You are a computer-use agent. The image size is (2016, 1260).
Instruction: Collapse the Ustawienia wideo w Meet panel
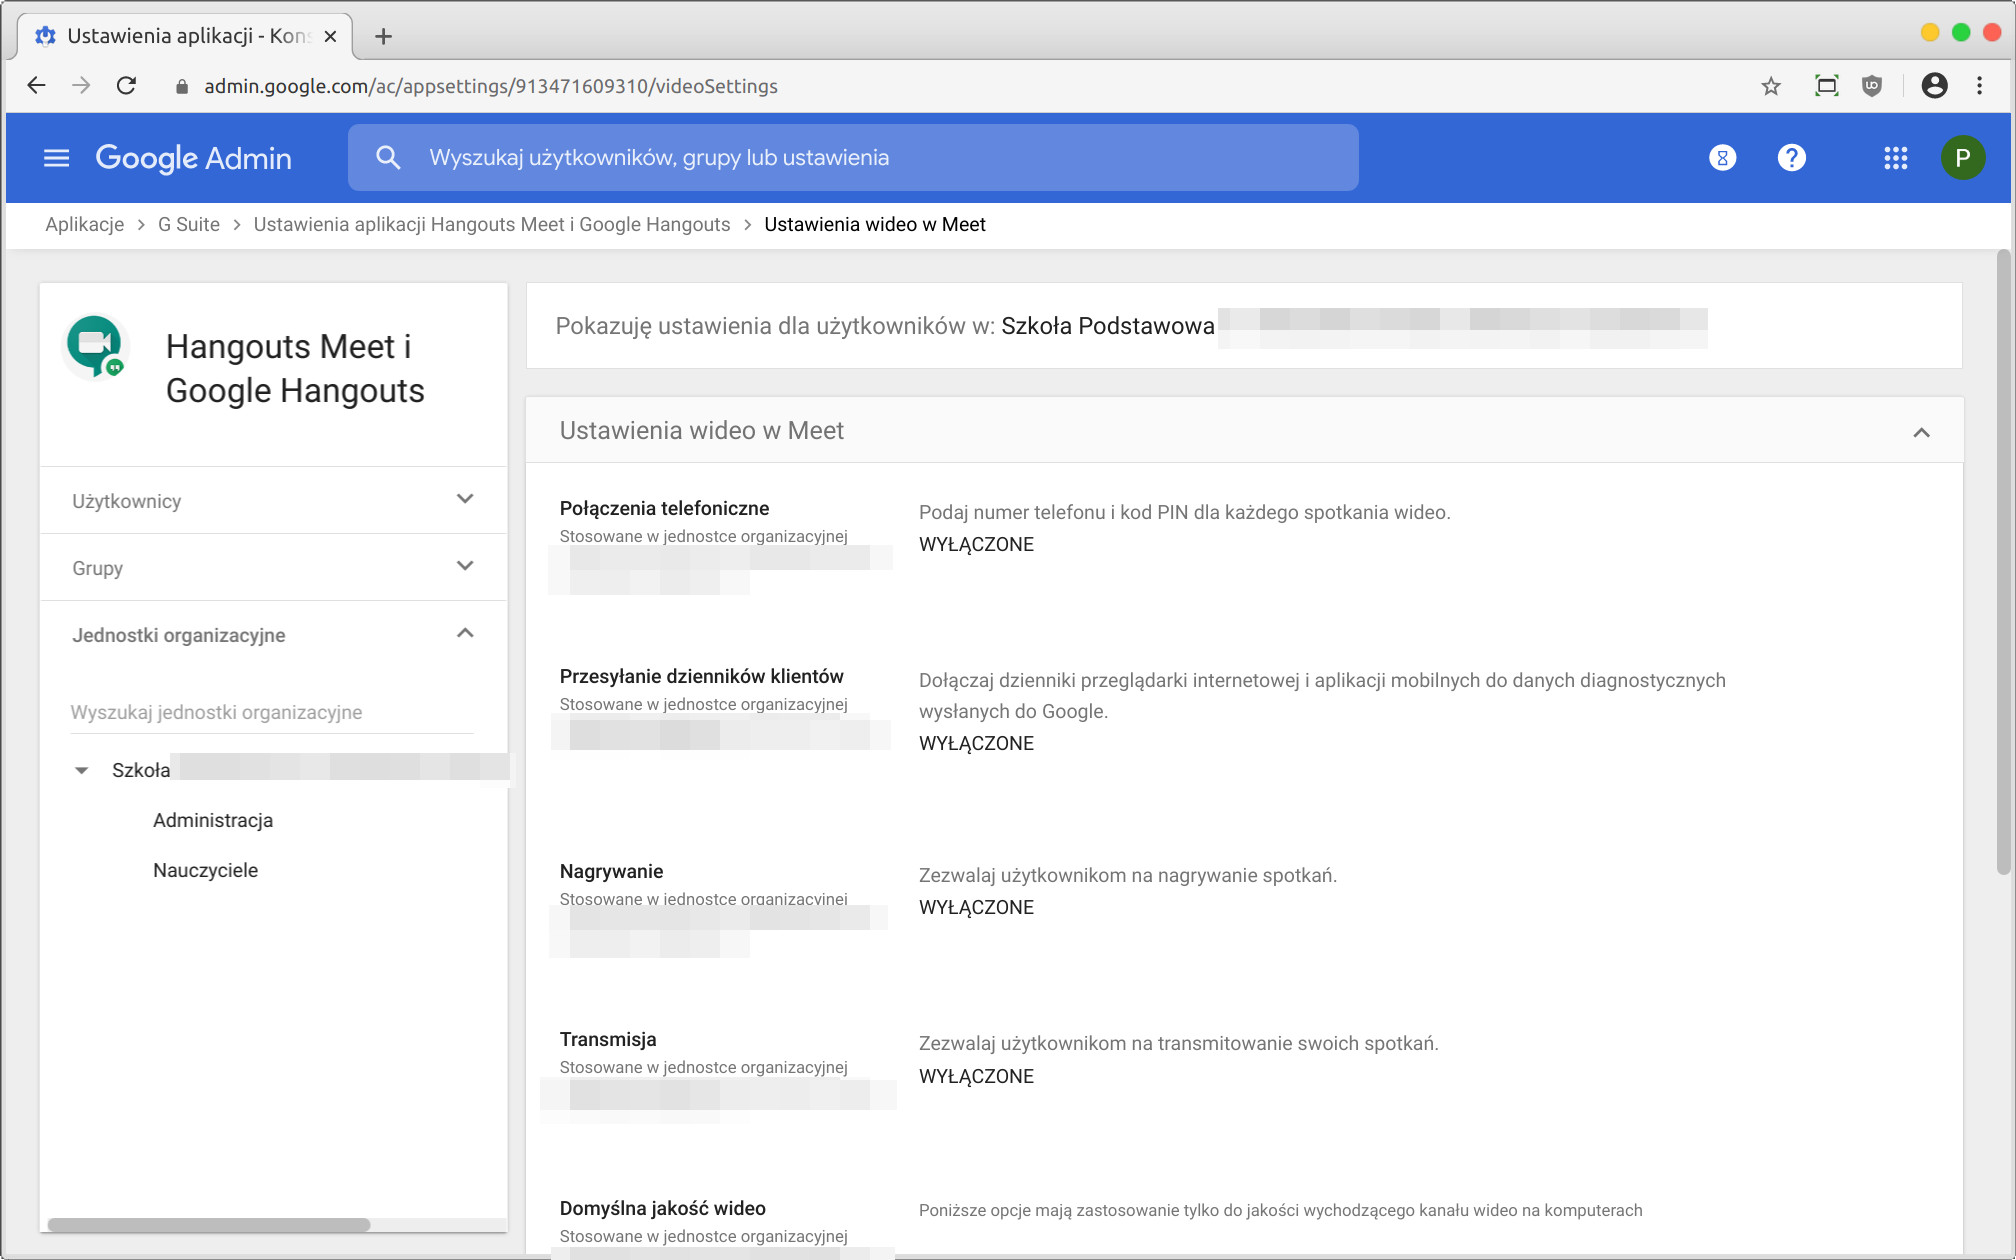pos(1921,432)
